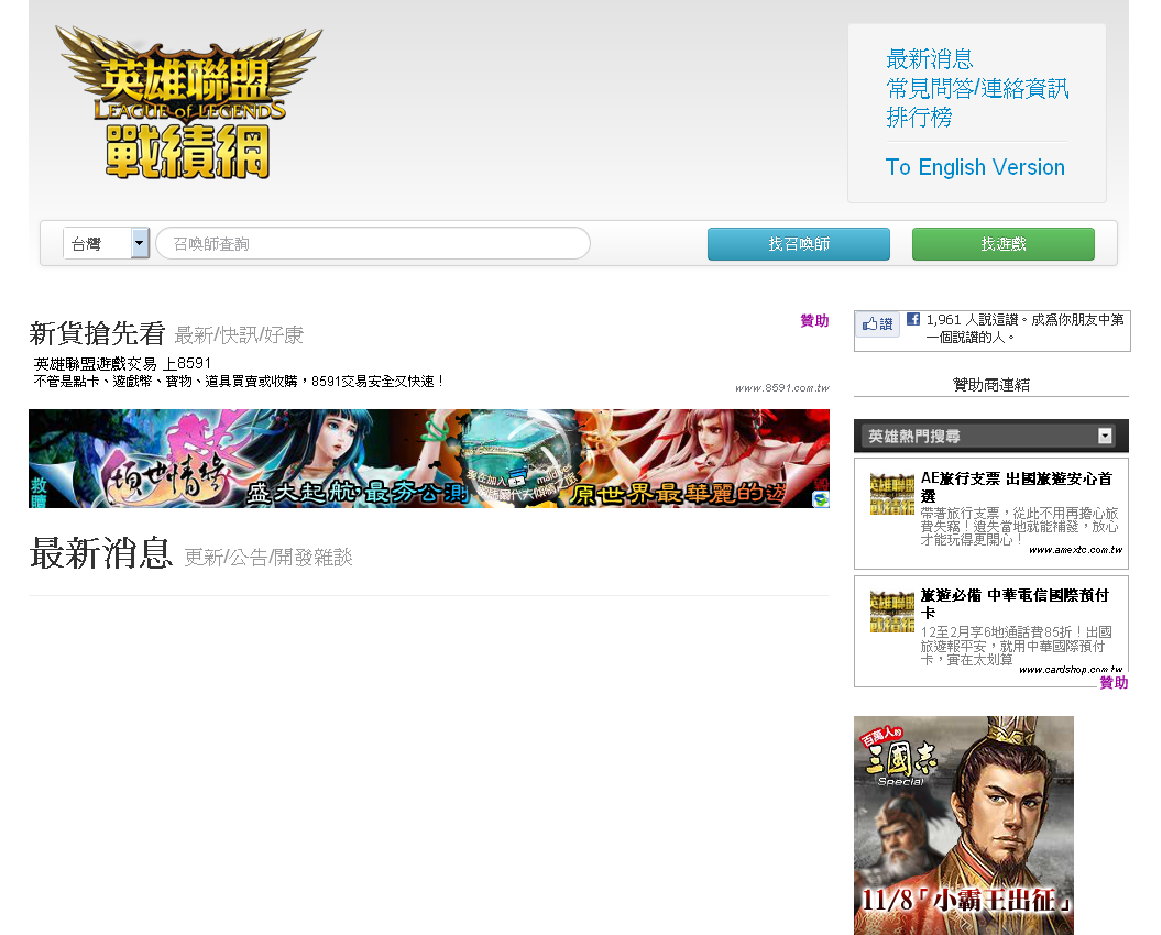Click the Facebook logo icon

(x=914, y=320)
